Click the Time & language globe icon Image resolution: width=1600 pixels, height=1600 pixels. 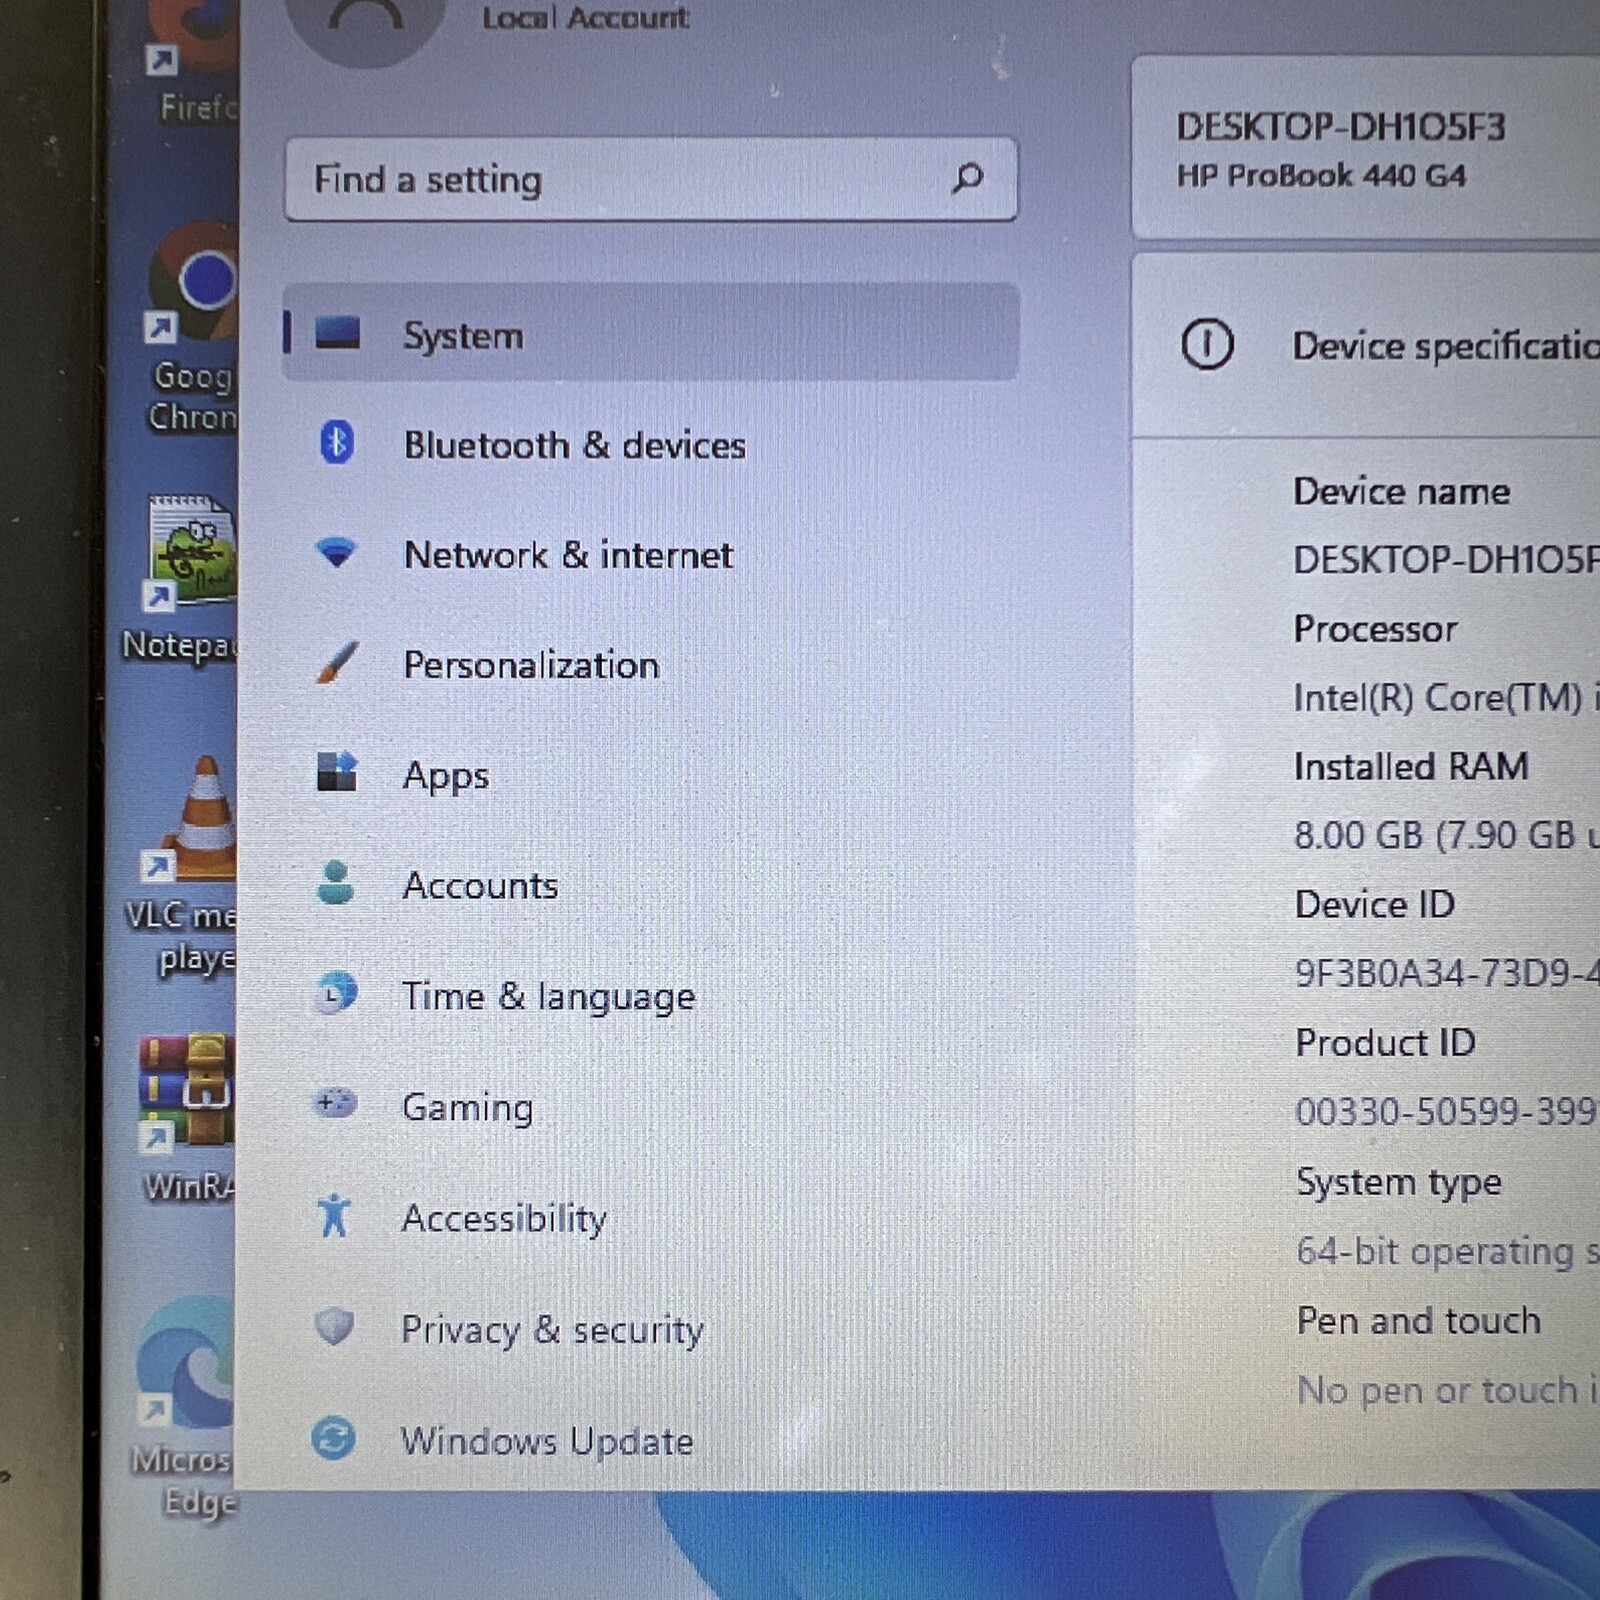(x=335, y=993)
